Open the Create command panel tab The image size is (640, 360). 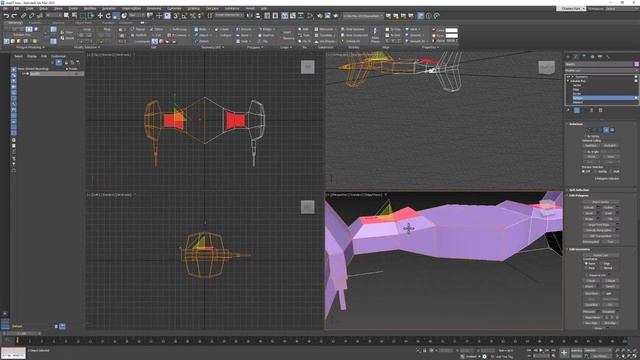tap(568, 57)
